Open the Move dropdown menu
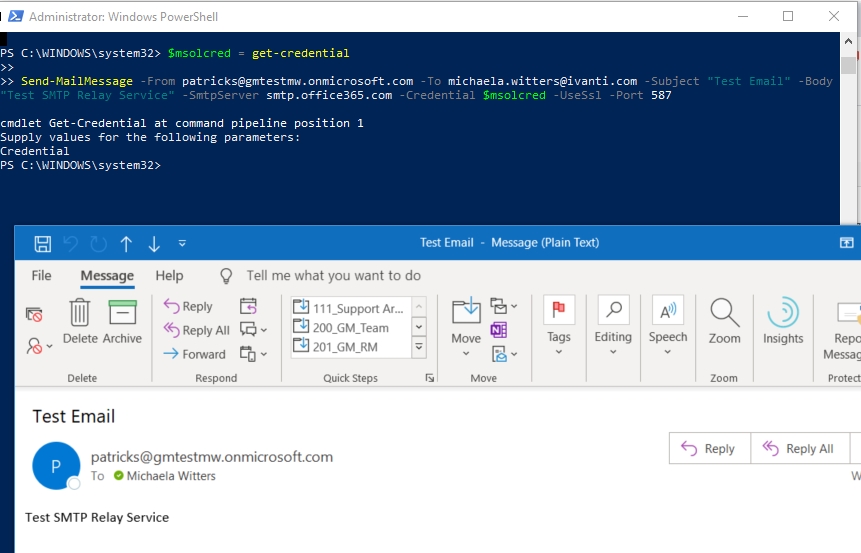The image size is (861, 553). click(466, 321)
